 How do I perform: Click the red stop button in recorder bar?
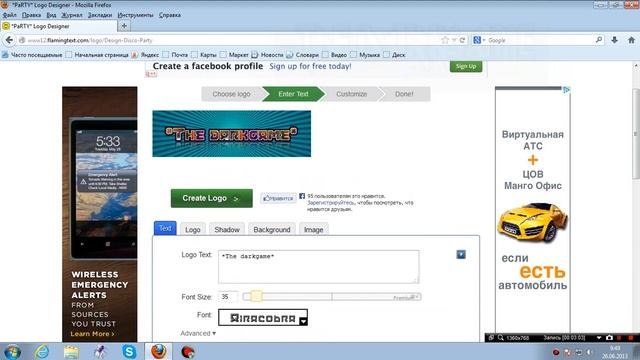point(631,338)
